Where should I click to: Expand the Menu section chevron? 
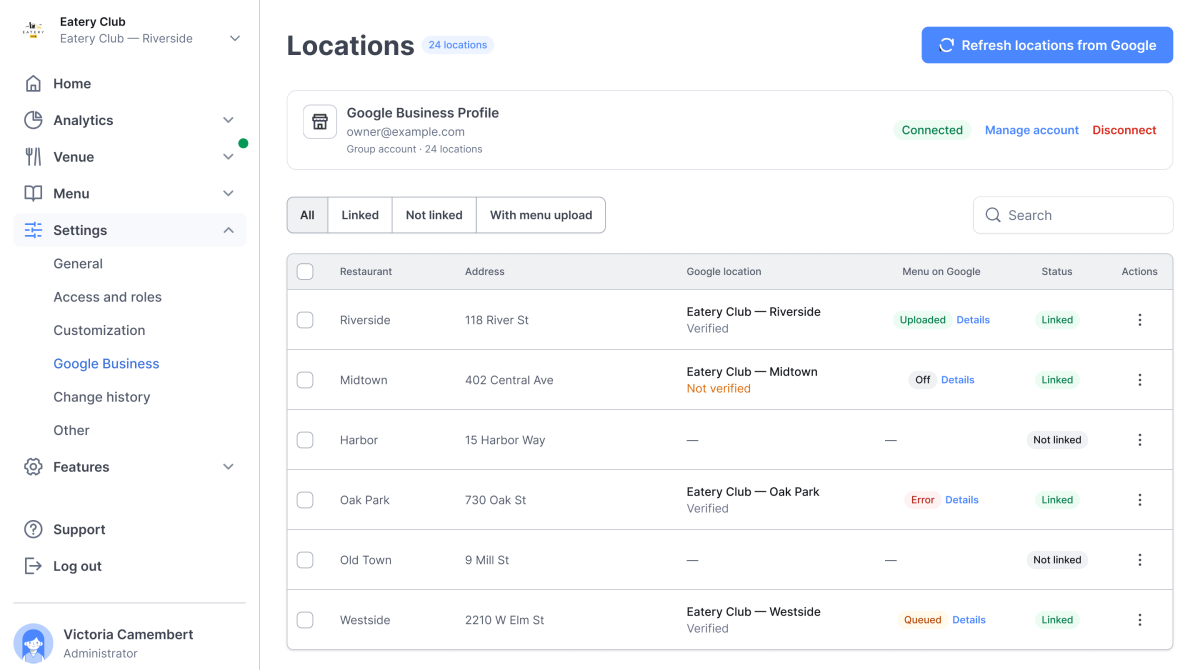(228, 194)
